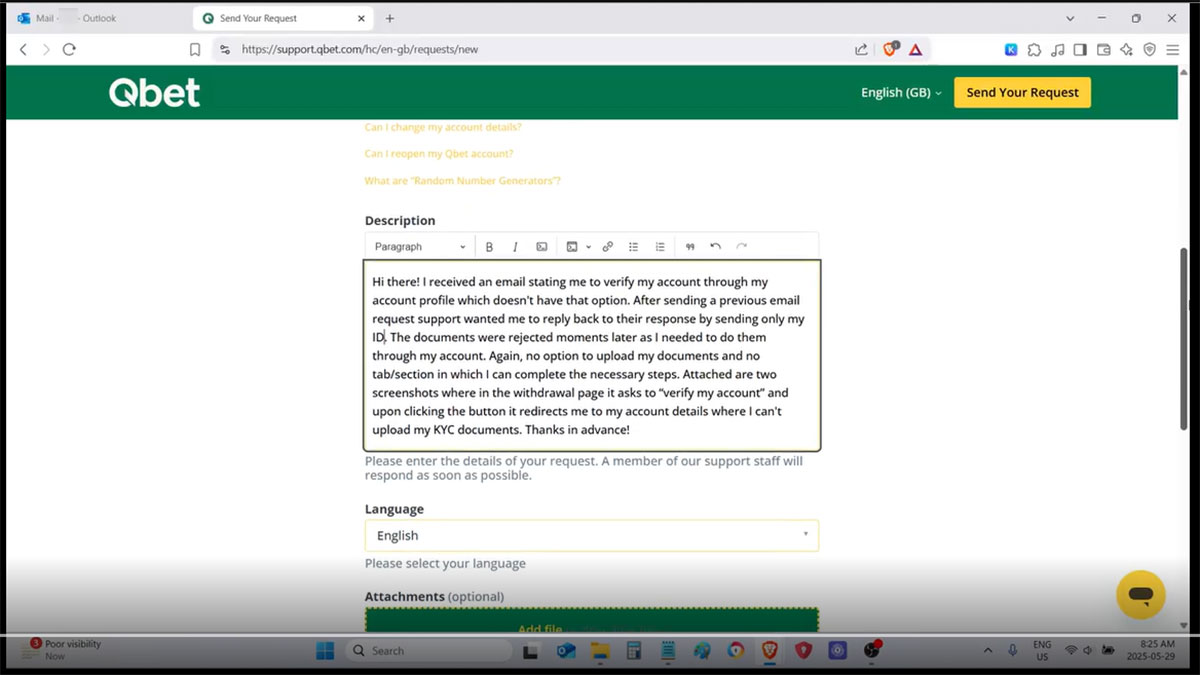This screenshot has height=675, width=1200.
Task: Open the blue K browser extension
Action: tap(1011, 49)
